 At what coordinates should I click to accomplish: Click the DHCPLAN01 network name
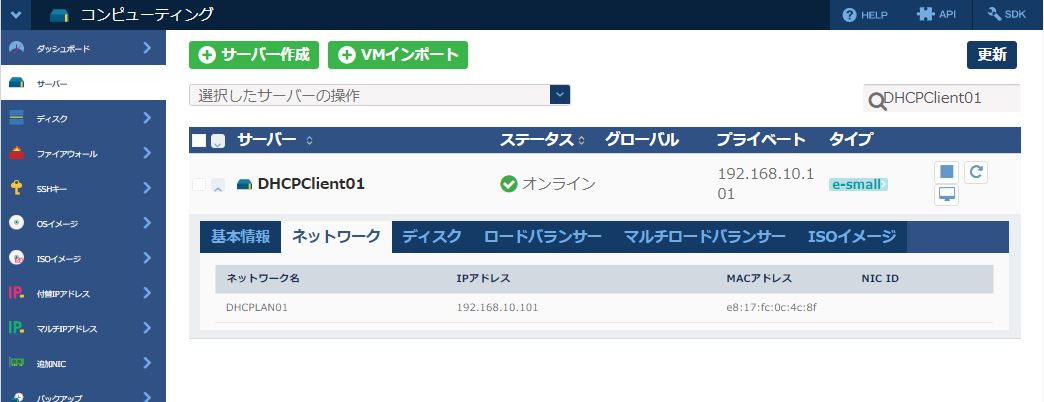pos(257,308)
